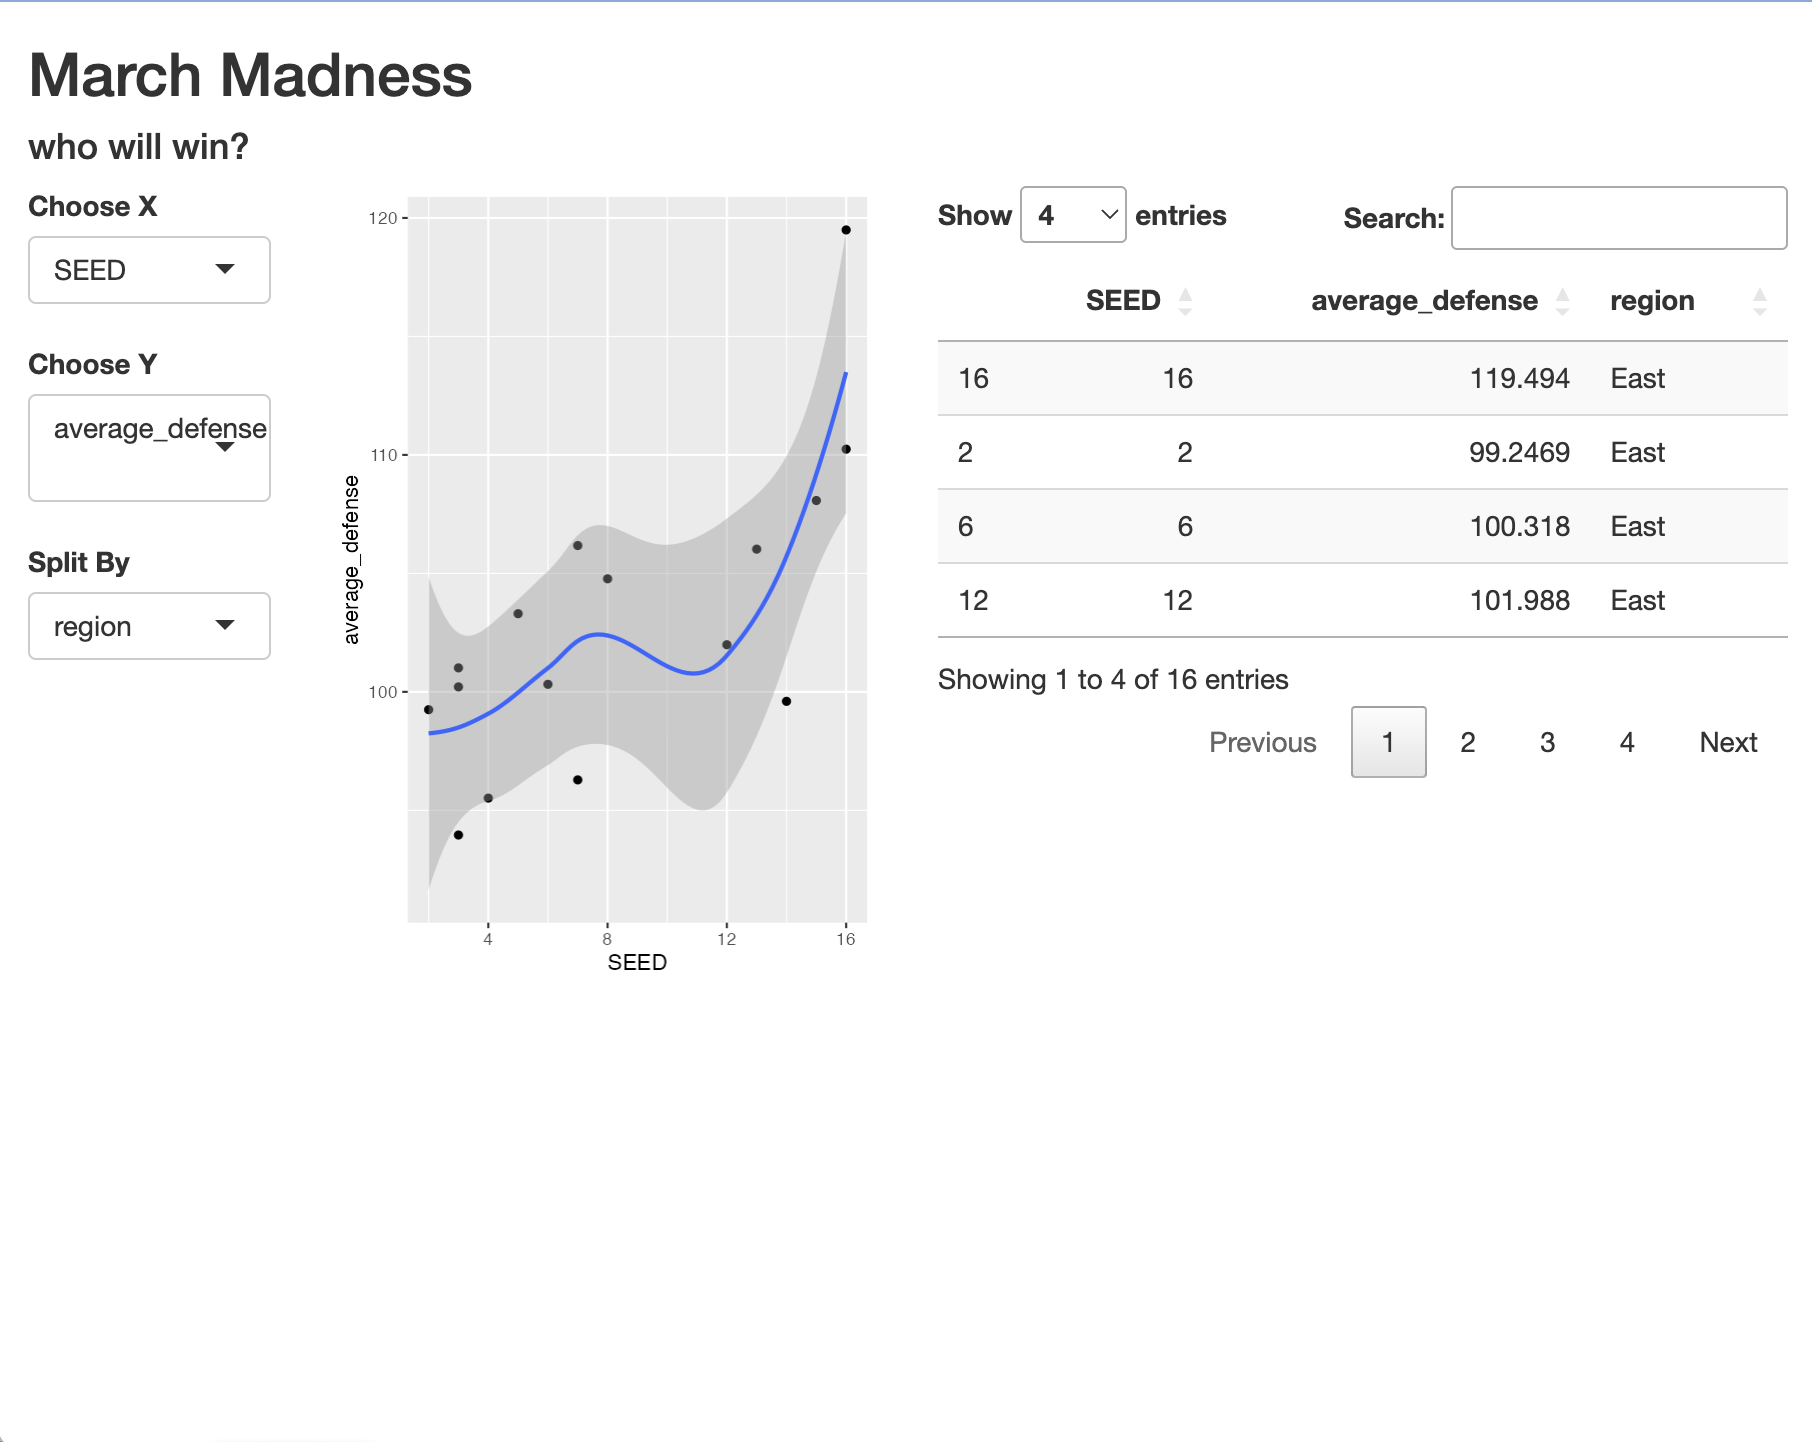Open the Choose X SEED dropdown
The image size is (1812, 1442).
149,270
